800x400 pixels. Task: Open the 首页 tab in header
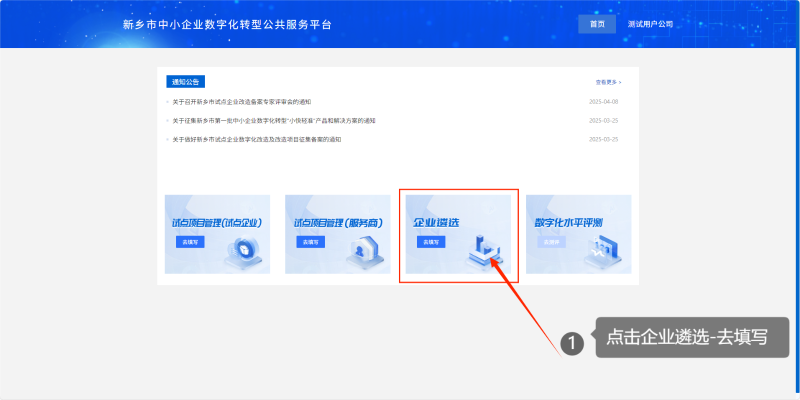(597, 24)
